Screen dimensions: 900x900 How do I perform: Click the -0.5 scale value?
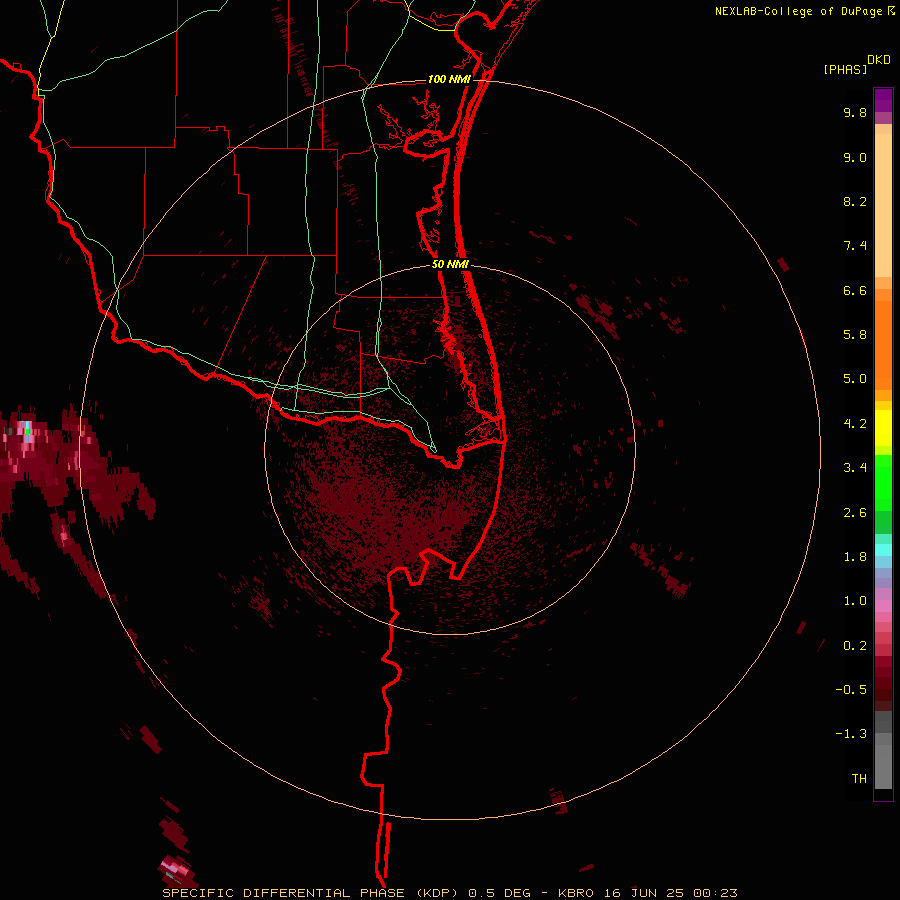click(x=851, y=690)
